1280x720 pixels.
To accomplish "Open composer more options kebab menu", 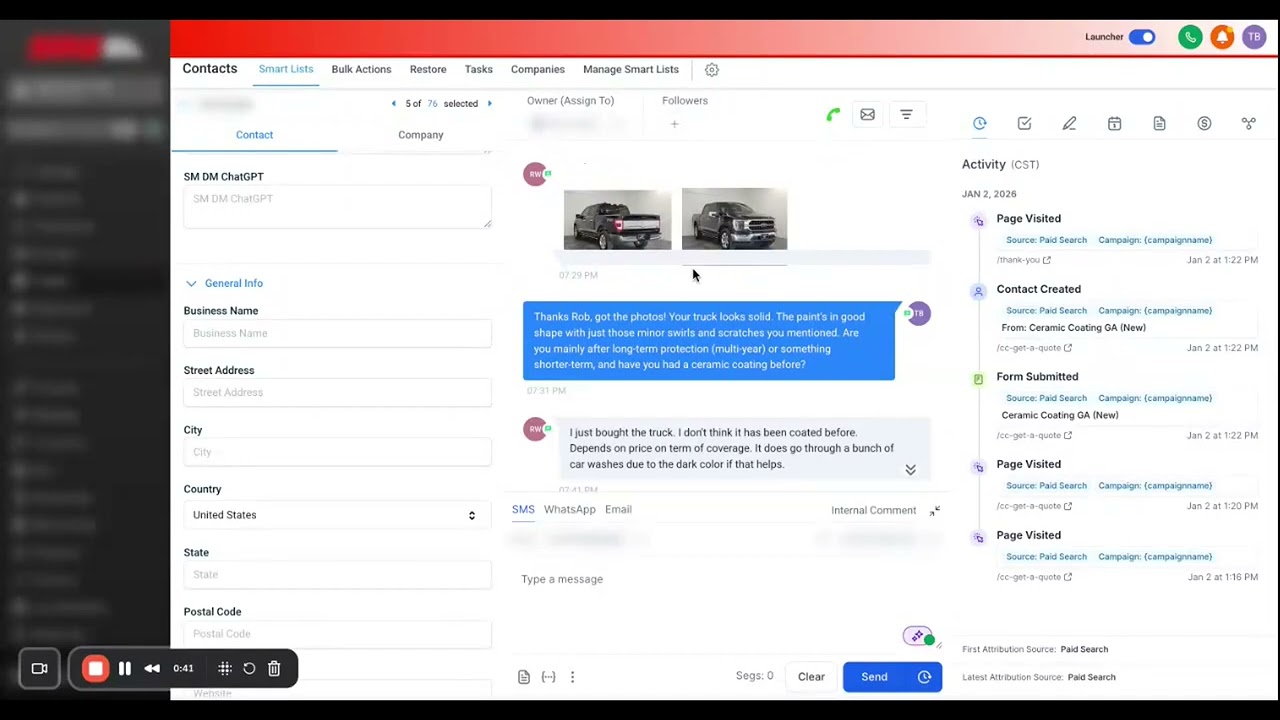I will tap(572, 677).
